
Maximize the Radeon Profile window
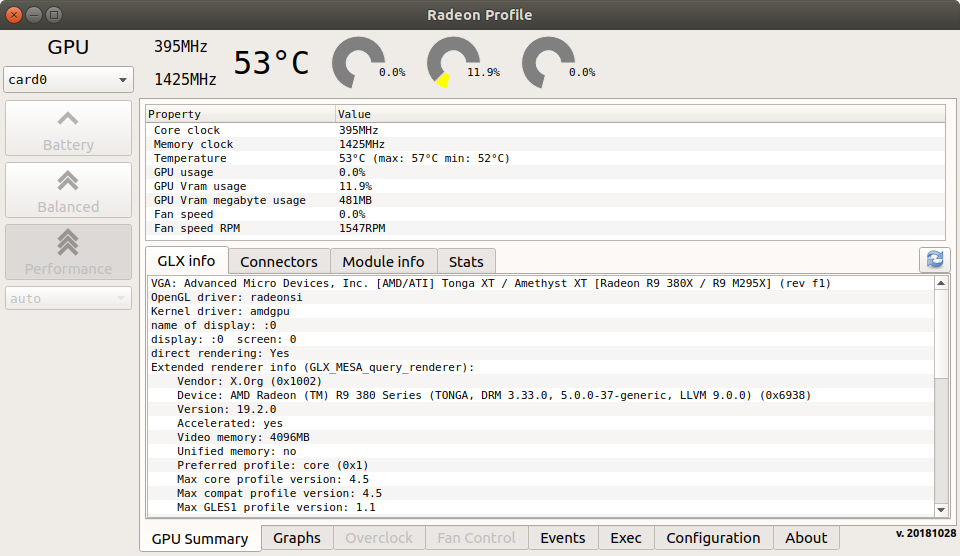[54, 15]
